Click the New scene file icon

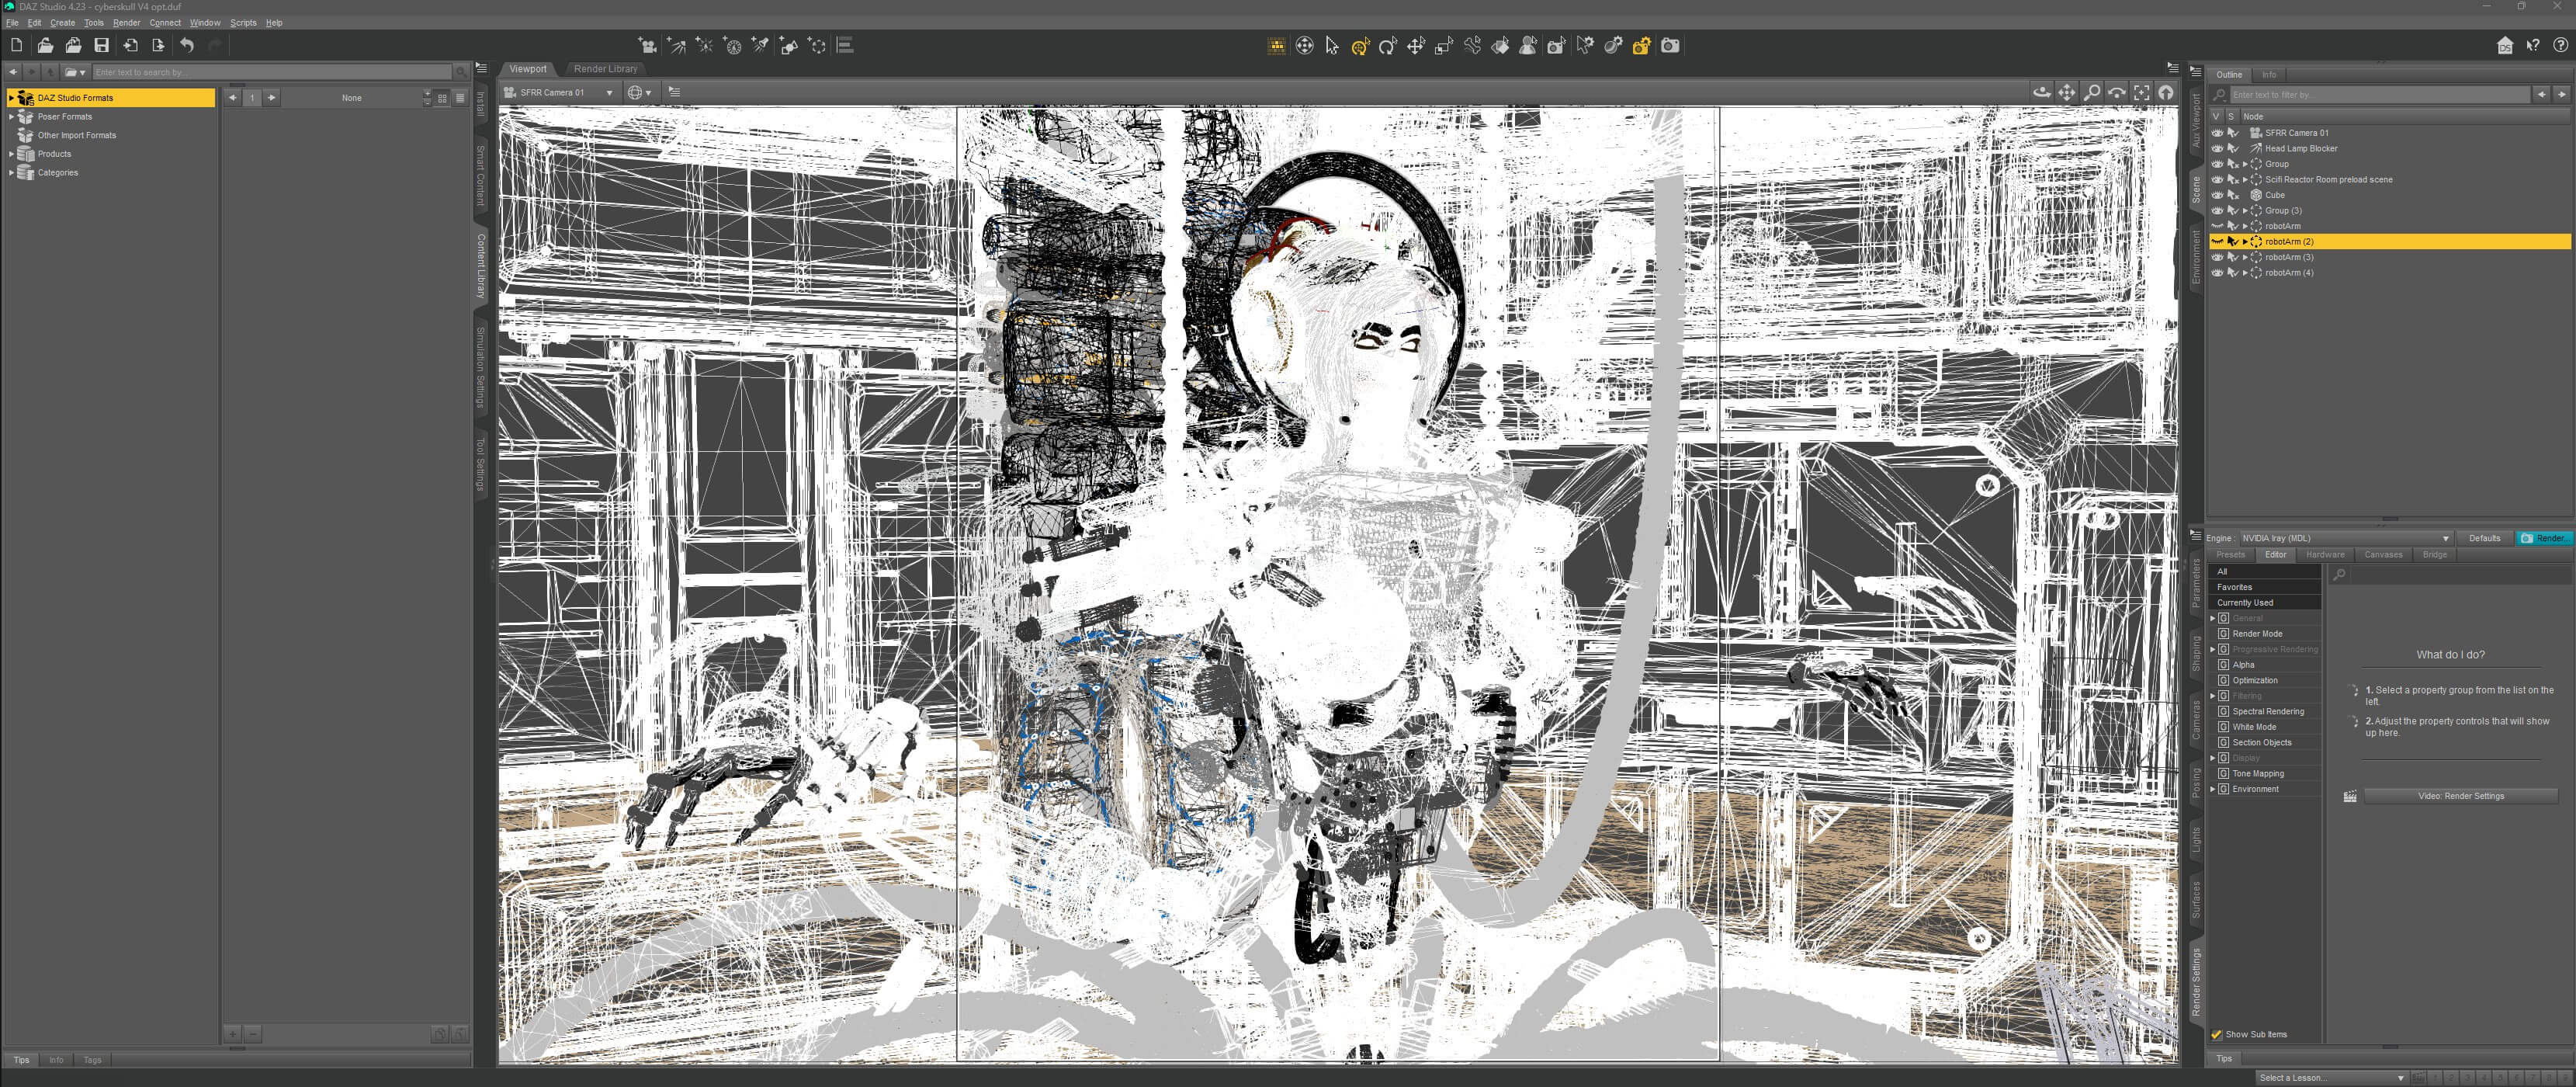coord(16,45)
